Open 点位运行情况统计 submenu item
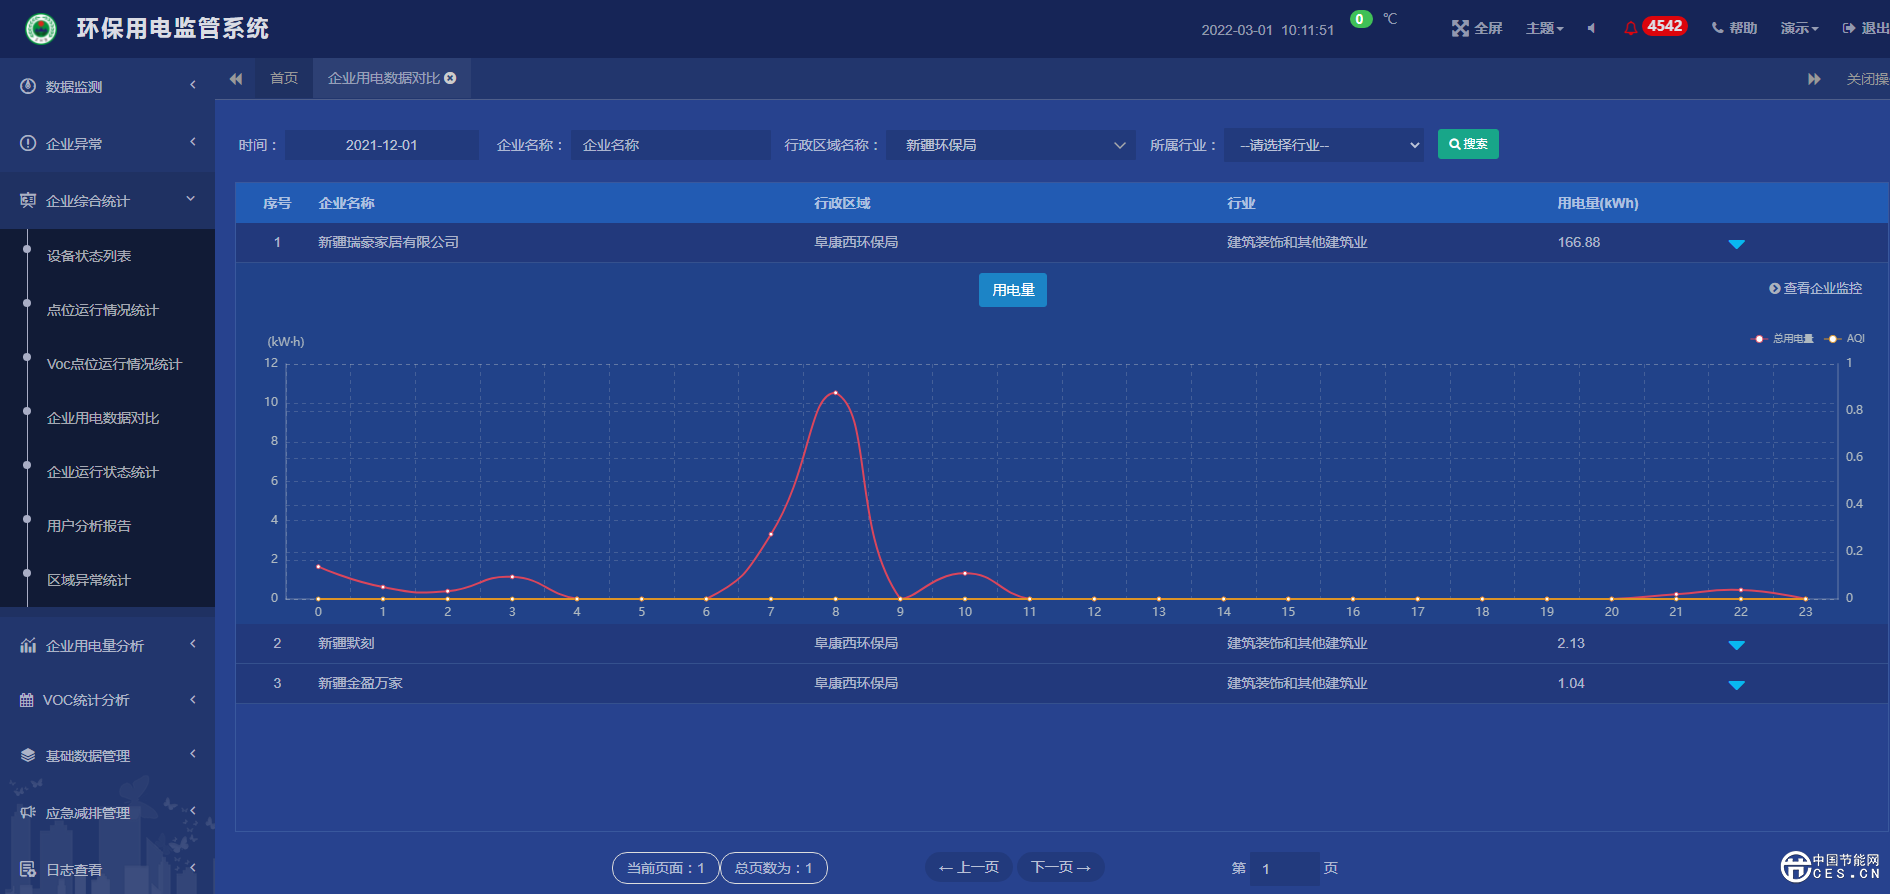 [103, 310]
